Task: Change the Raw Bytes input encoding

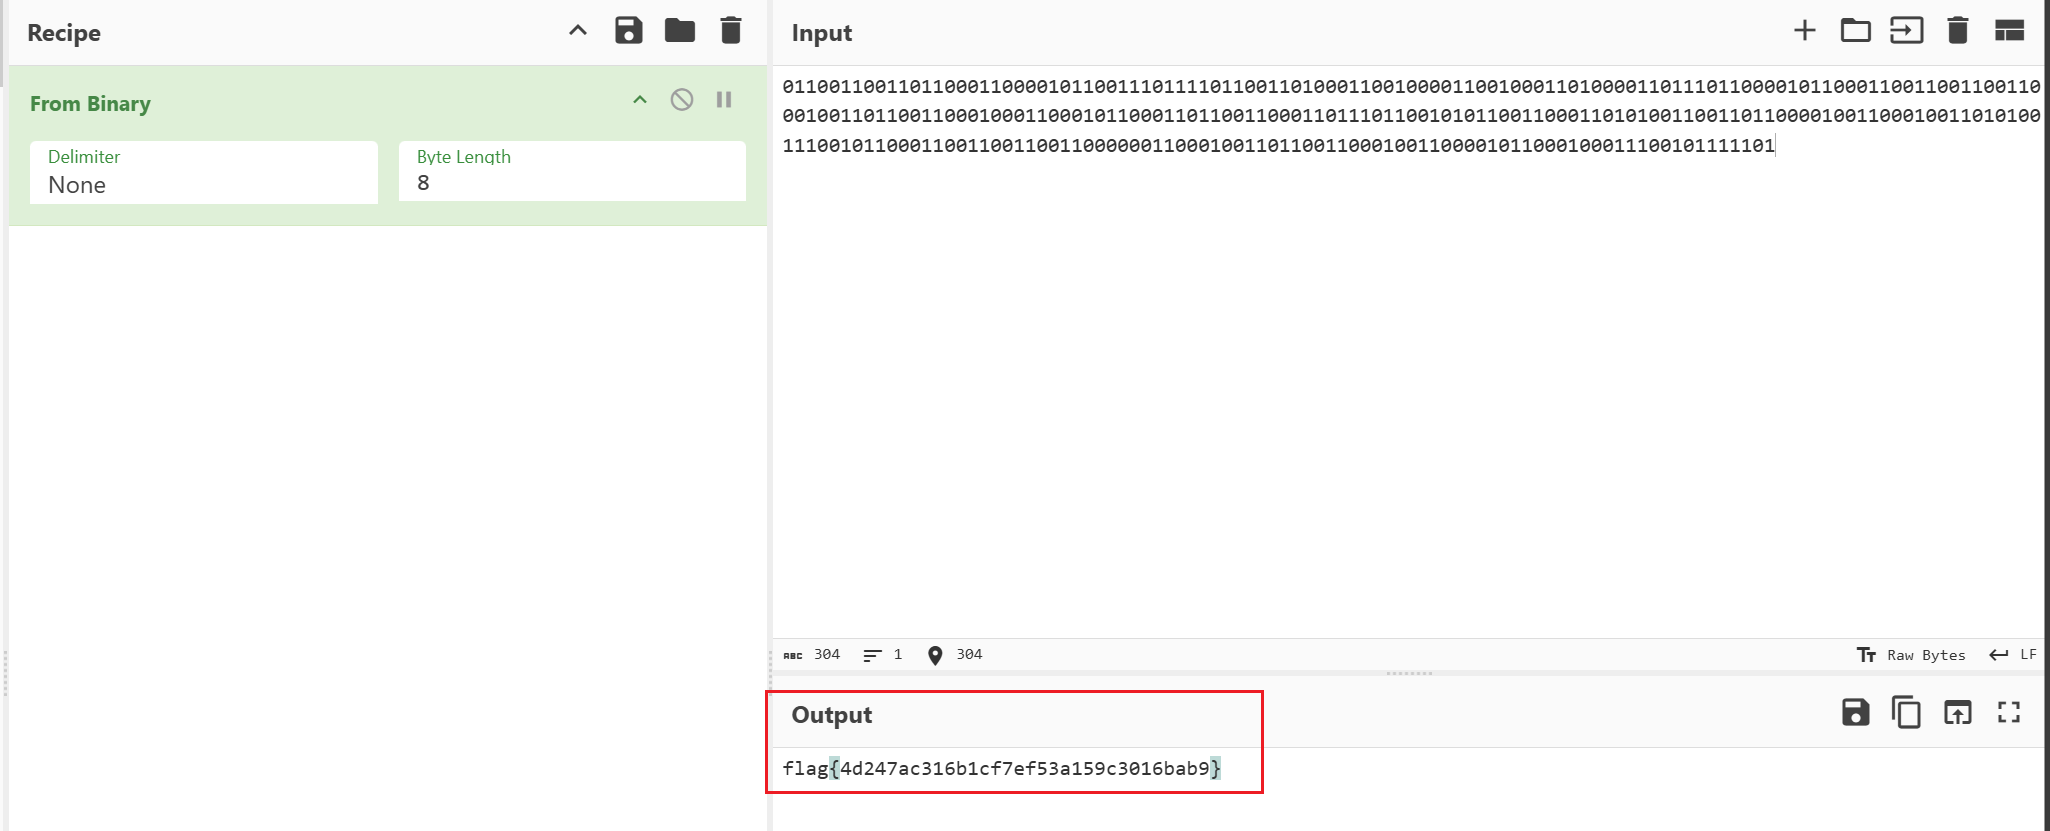Action: point(1911,655)
